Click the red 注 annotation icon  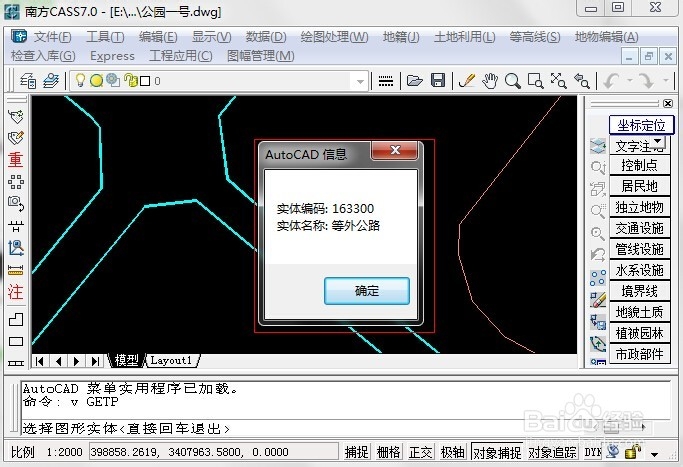[x=15, y=291]
